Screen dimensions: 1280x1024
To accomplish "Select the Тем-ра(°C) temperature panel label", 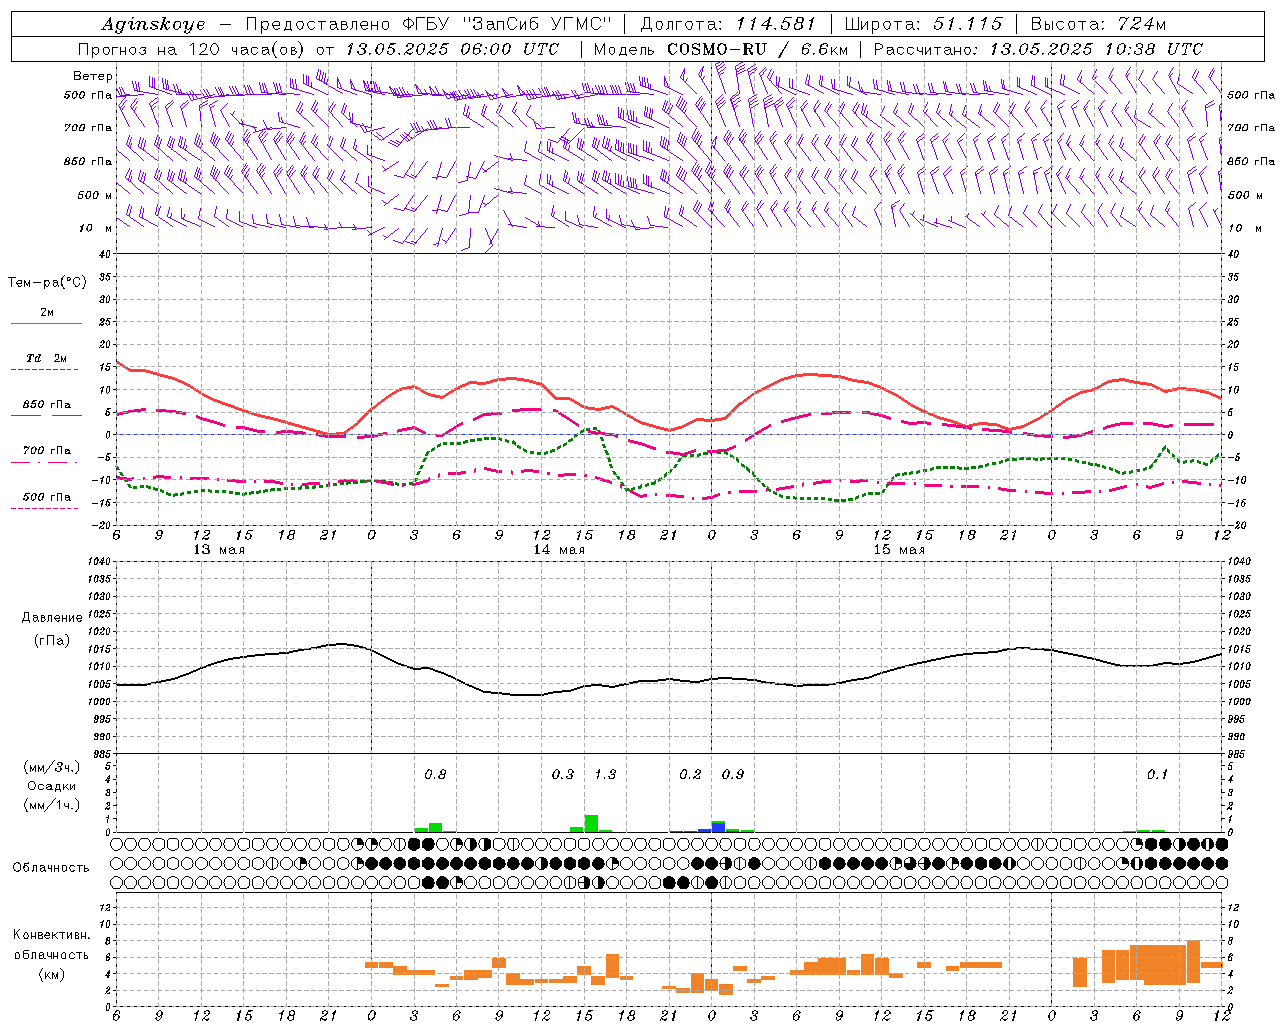I will click(47, 283).
